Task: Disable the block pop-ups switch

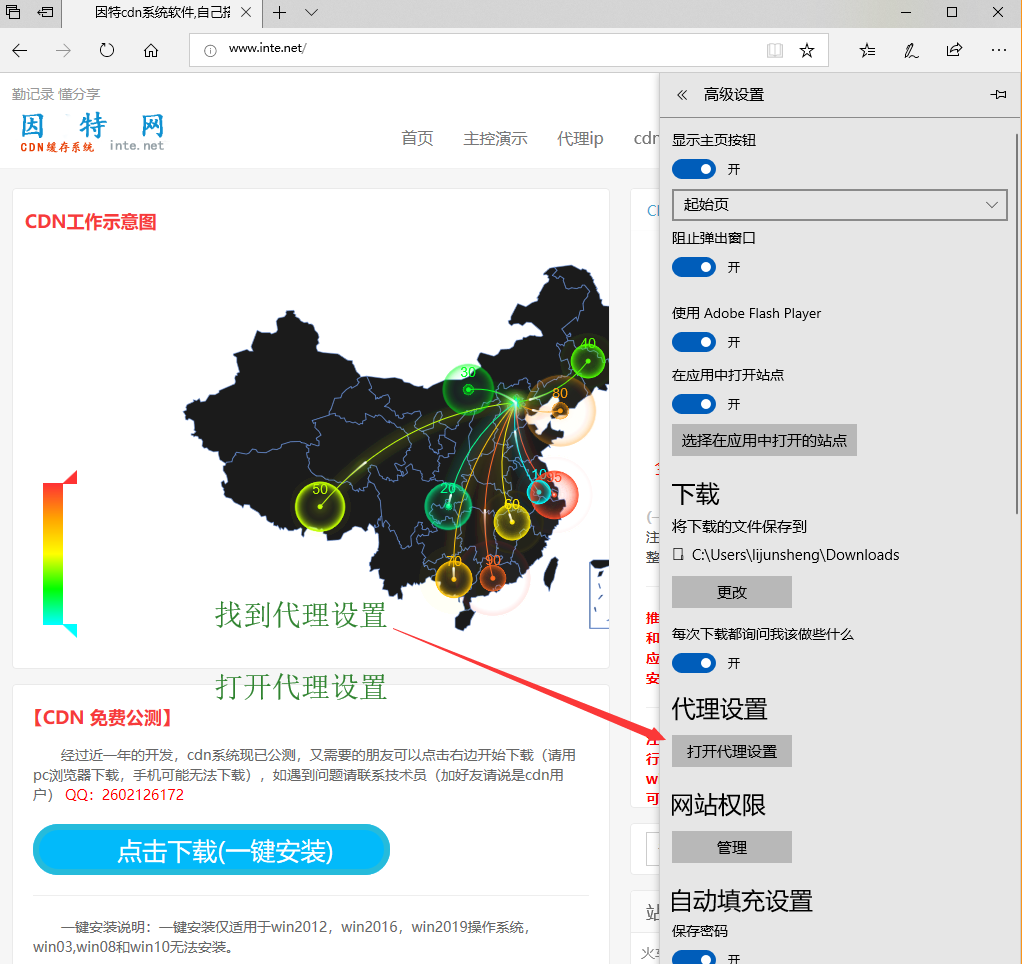Action: pyautogui.click(x=693, y=267)
